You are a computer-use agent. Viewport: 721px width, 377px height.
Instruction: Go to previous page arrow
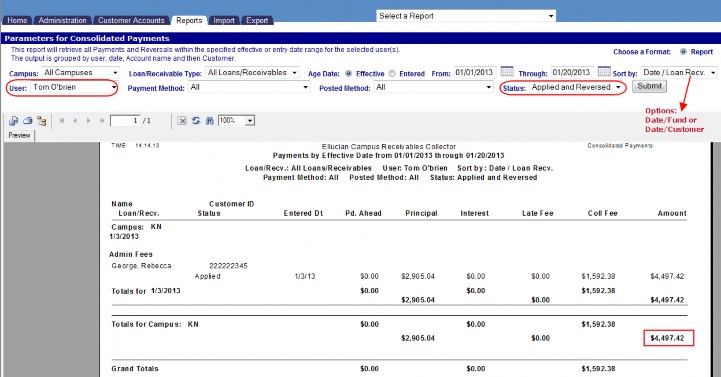click(x=75, y=120)
